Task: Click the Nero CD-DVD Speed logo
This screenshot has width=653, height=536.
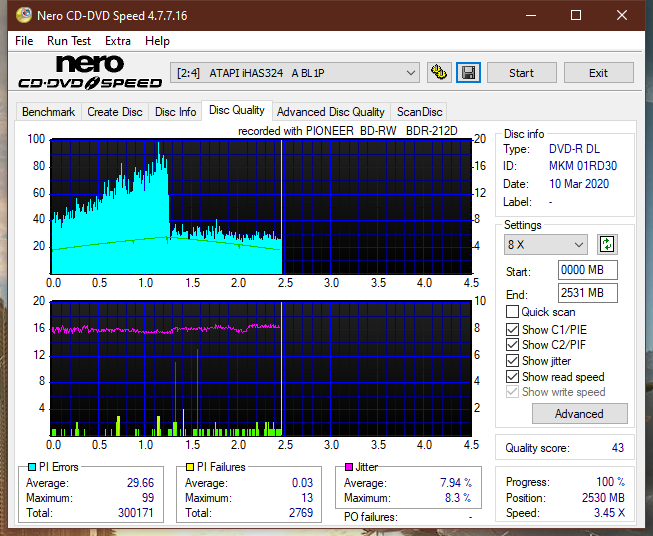Action: pos(90,72)
